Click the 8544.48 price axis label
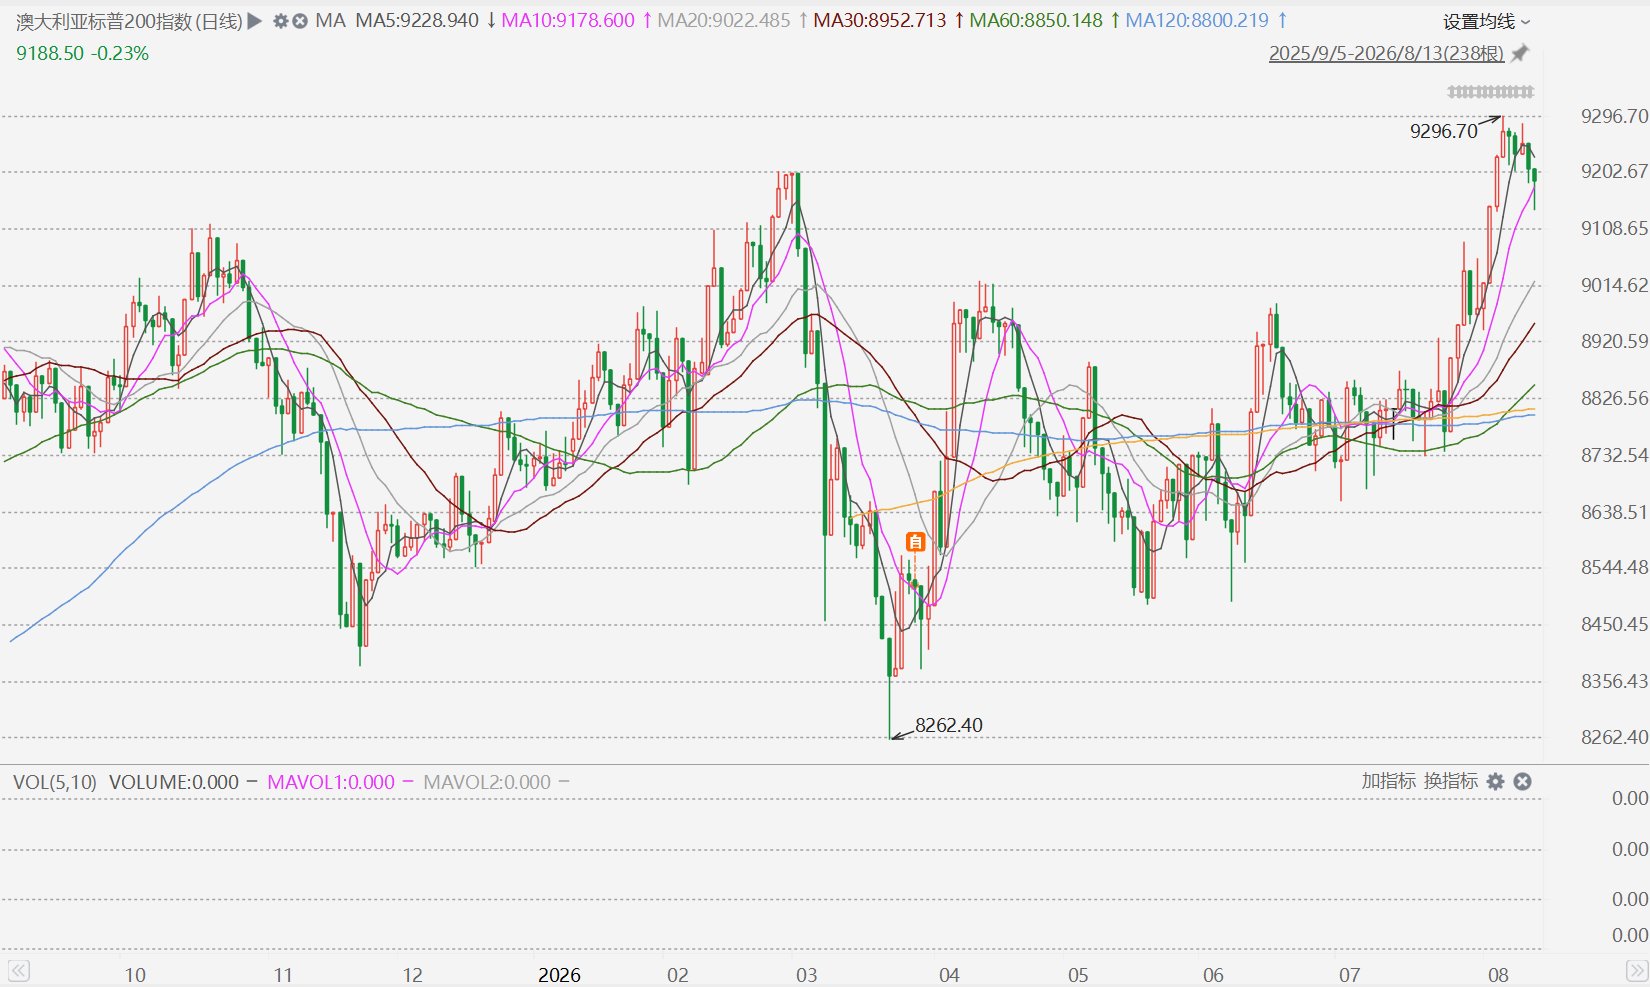The image size is (1650, 987). [x=1614, y=567]
